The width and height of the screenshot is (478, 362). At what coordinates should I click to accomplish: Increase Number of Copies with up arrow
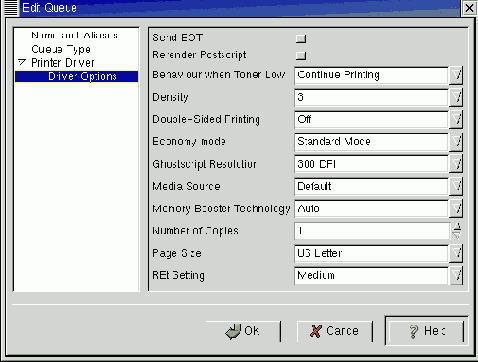[457, 227]
